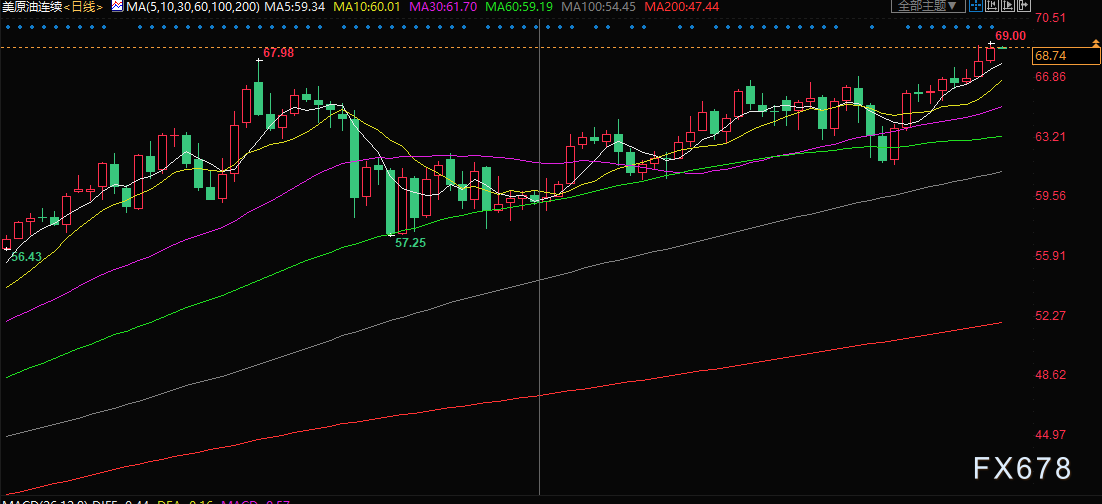
Task: Click the 48.62 price axis value
Action: 1051,375
